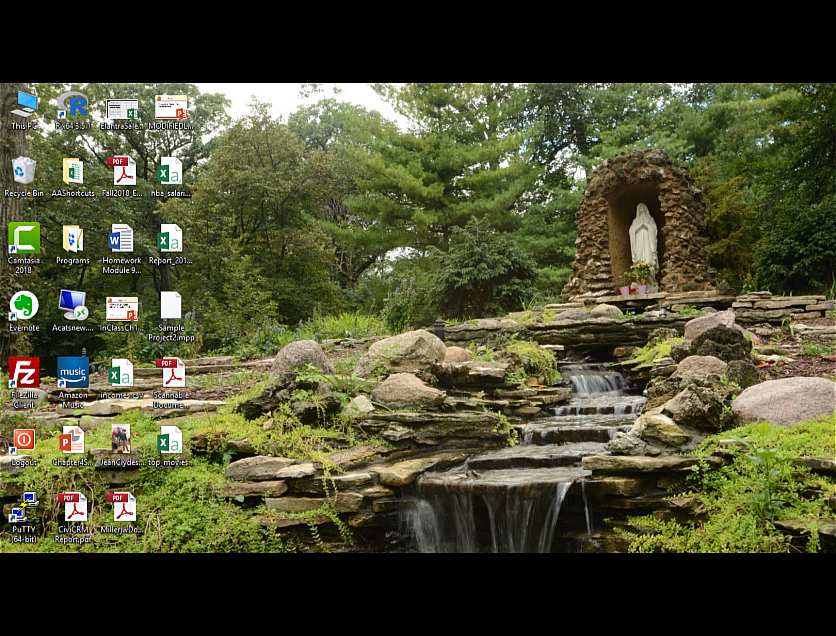The image size is (836, 636).
Task: Select the PuTTY (64-bit) shortcut
Action: point(24,508)
